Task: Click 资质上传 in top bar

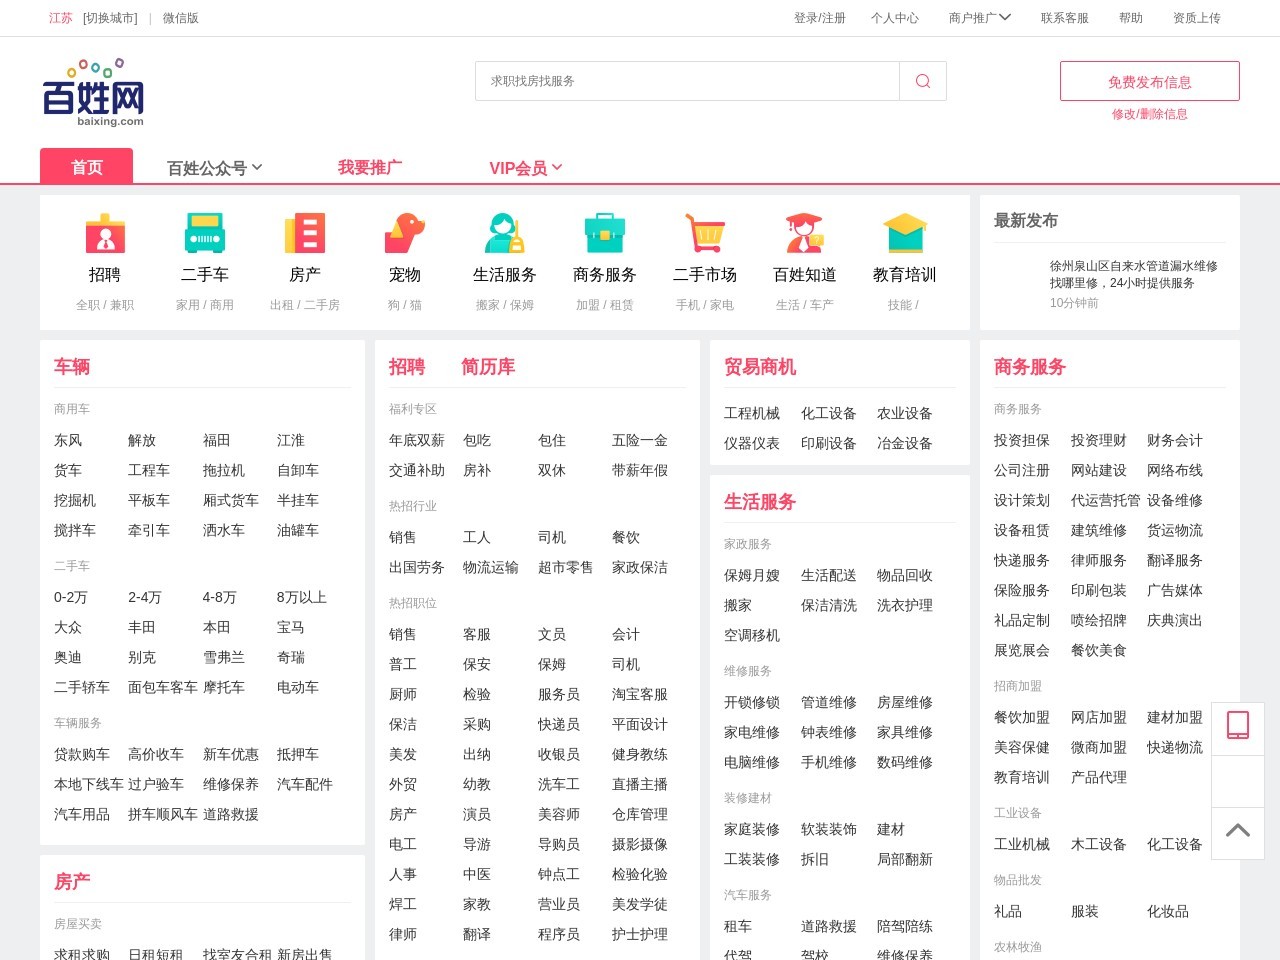Action: (x=1197, y=18)
